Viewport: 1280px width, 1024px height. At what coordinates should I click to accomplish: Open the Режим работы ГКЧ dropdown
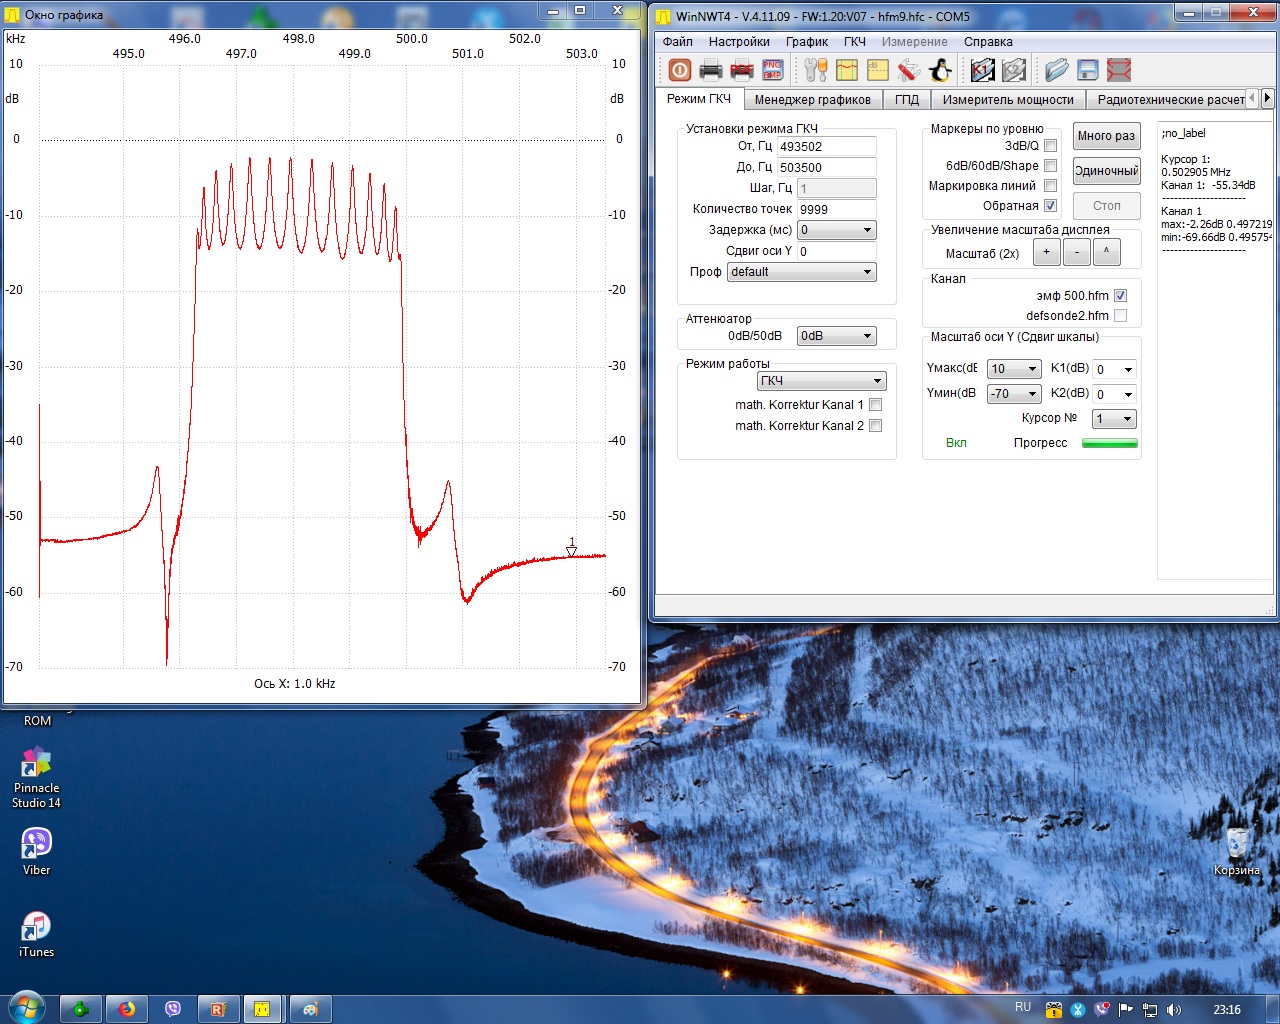(x=822, y=381)
